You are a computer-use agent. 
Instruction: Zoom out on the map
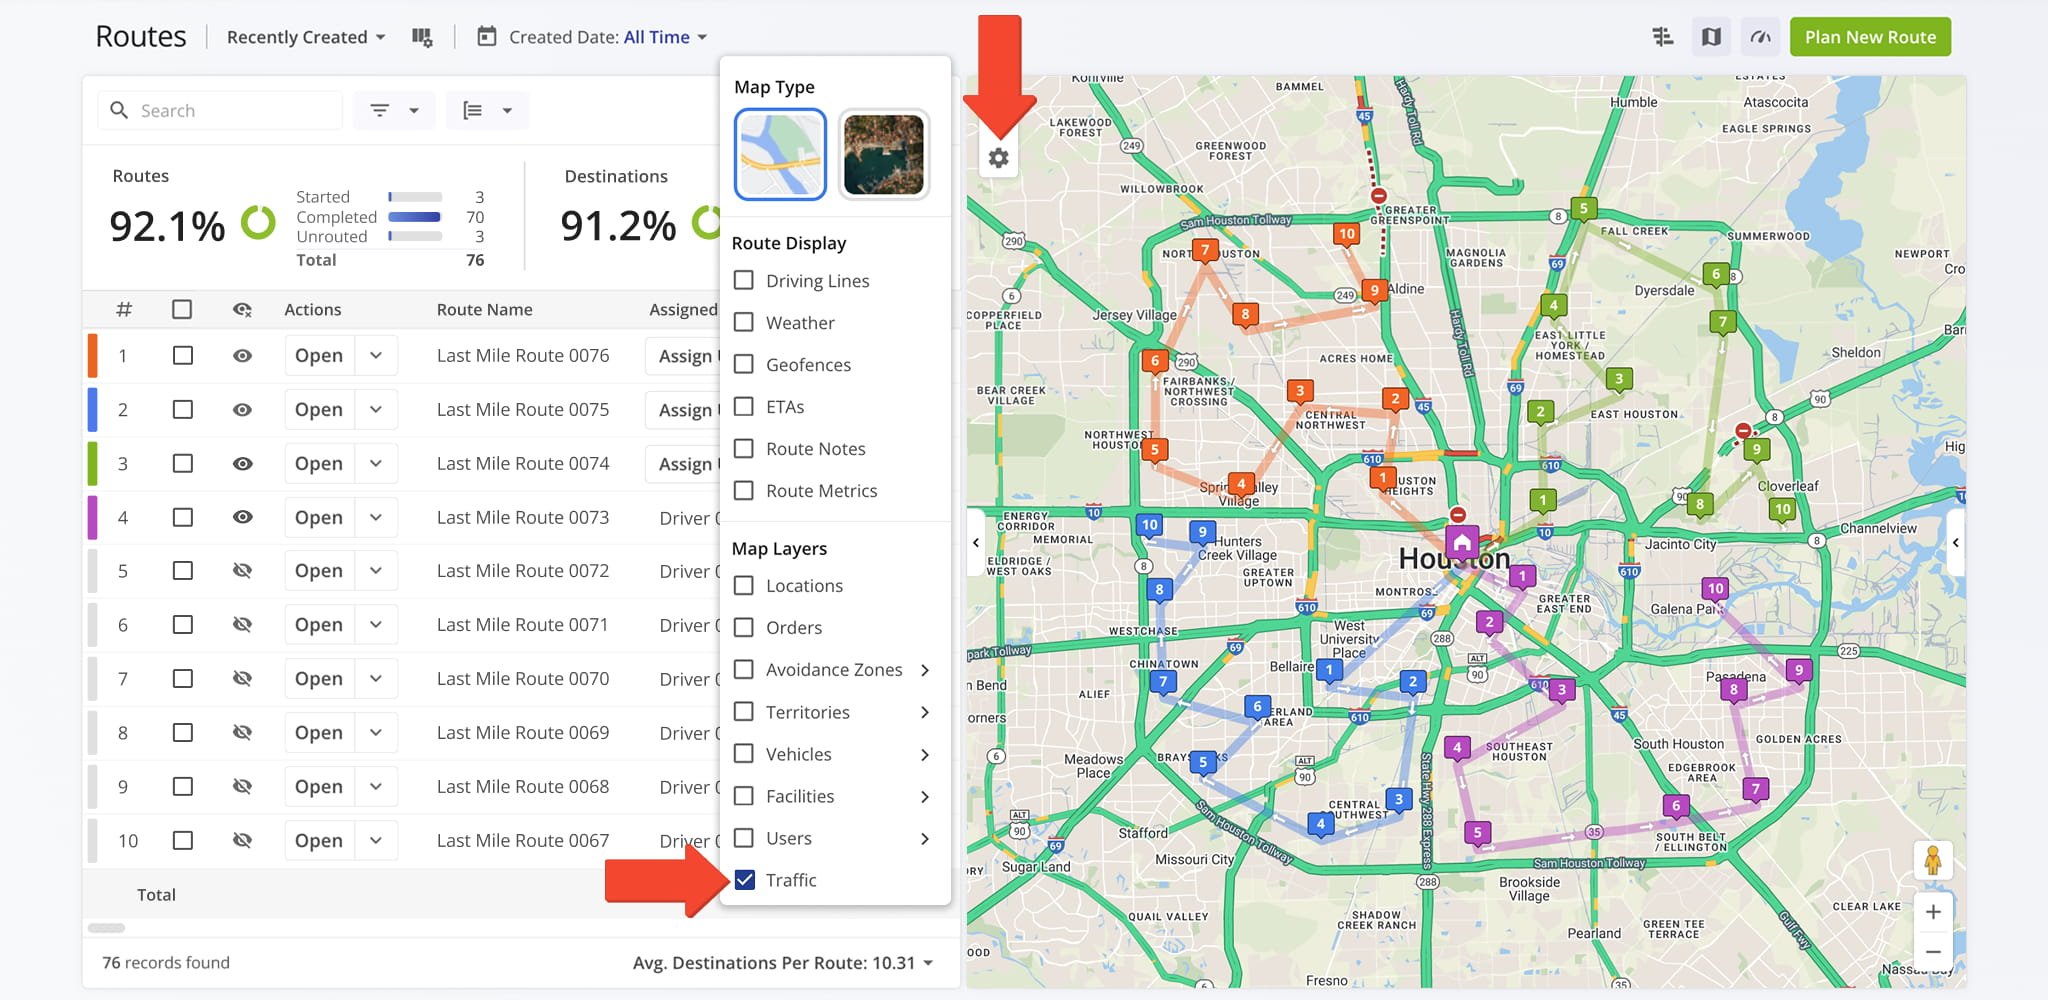pos(1933,952)
